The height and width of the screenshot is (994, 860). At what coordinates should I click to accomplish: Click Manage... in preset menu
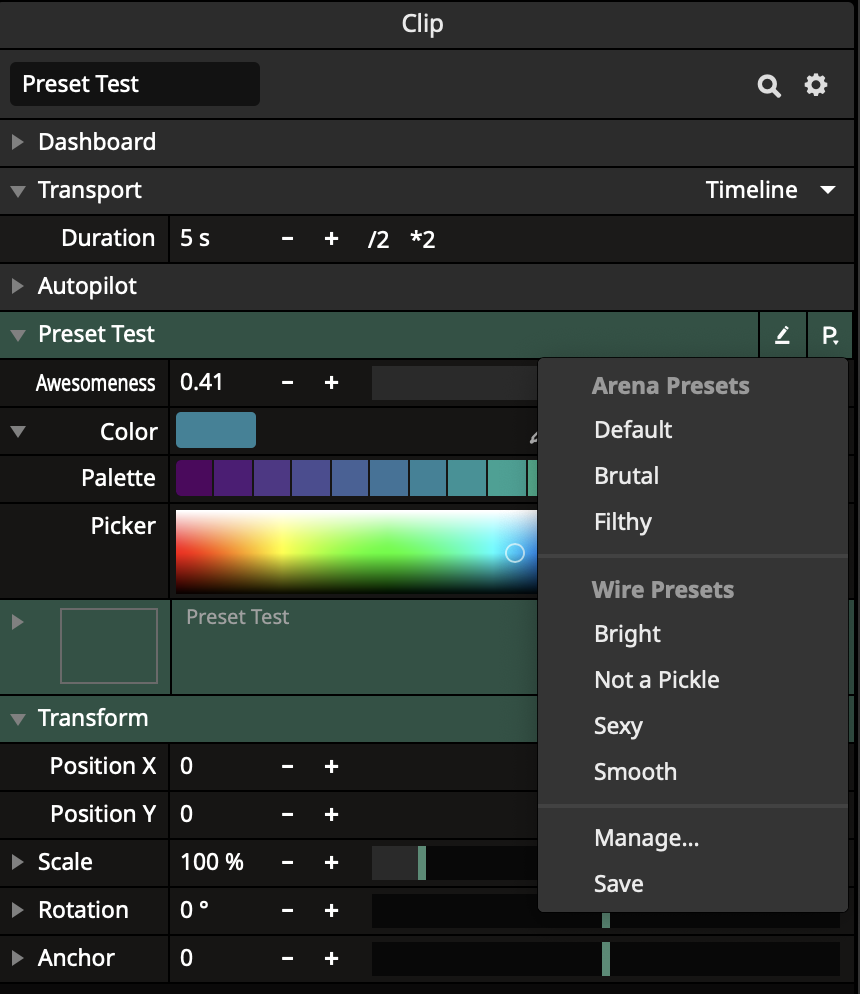pyautogui.click(x=646, y=838)
